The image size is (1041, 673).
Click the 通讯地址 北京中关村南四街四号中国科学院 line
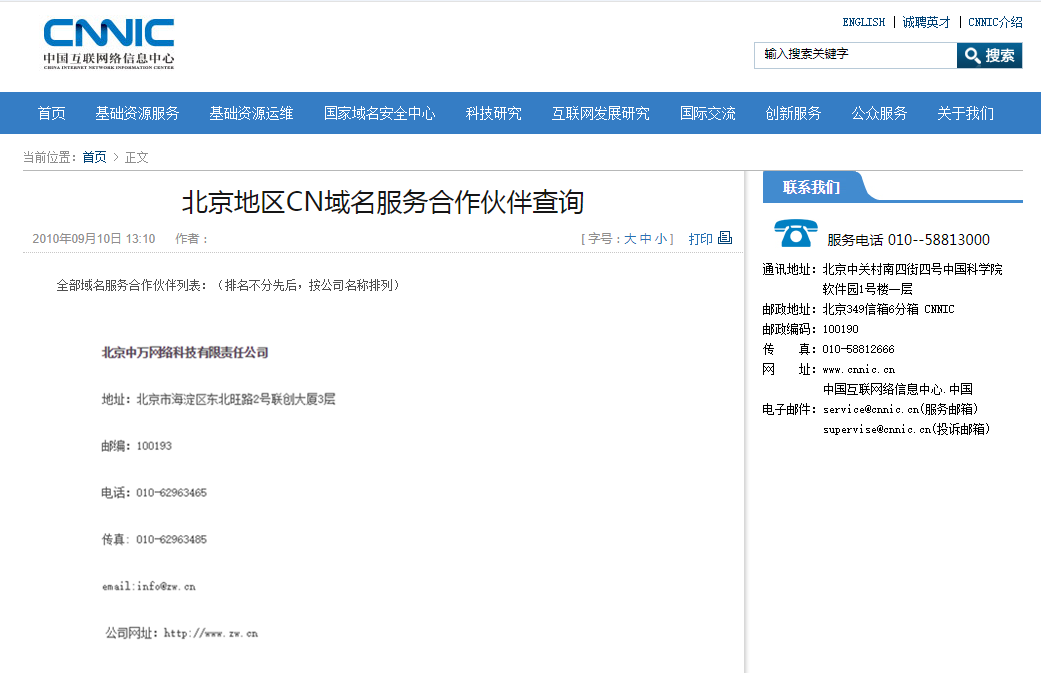(x=882, y=269)
